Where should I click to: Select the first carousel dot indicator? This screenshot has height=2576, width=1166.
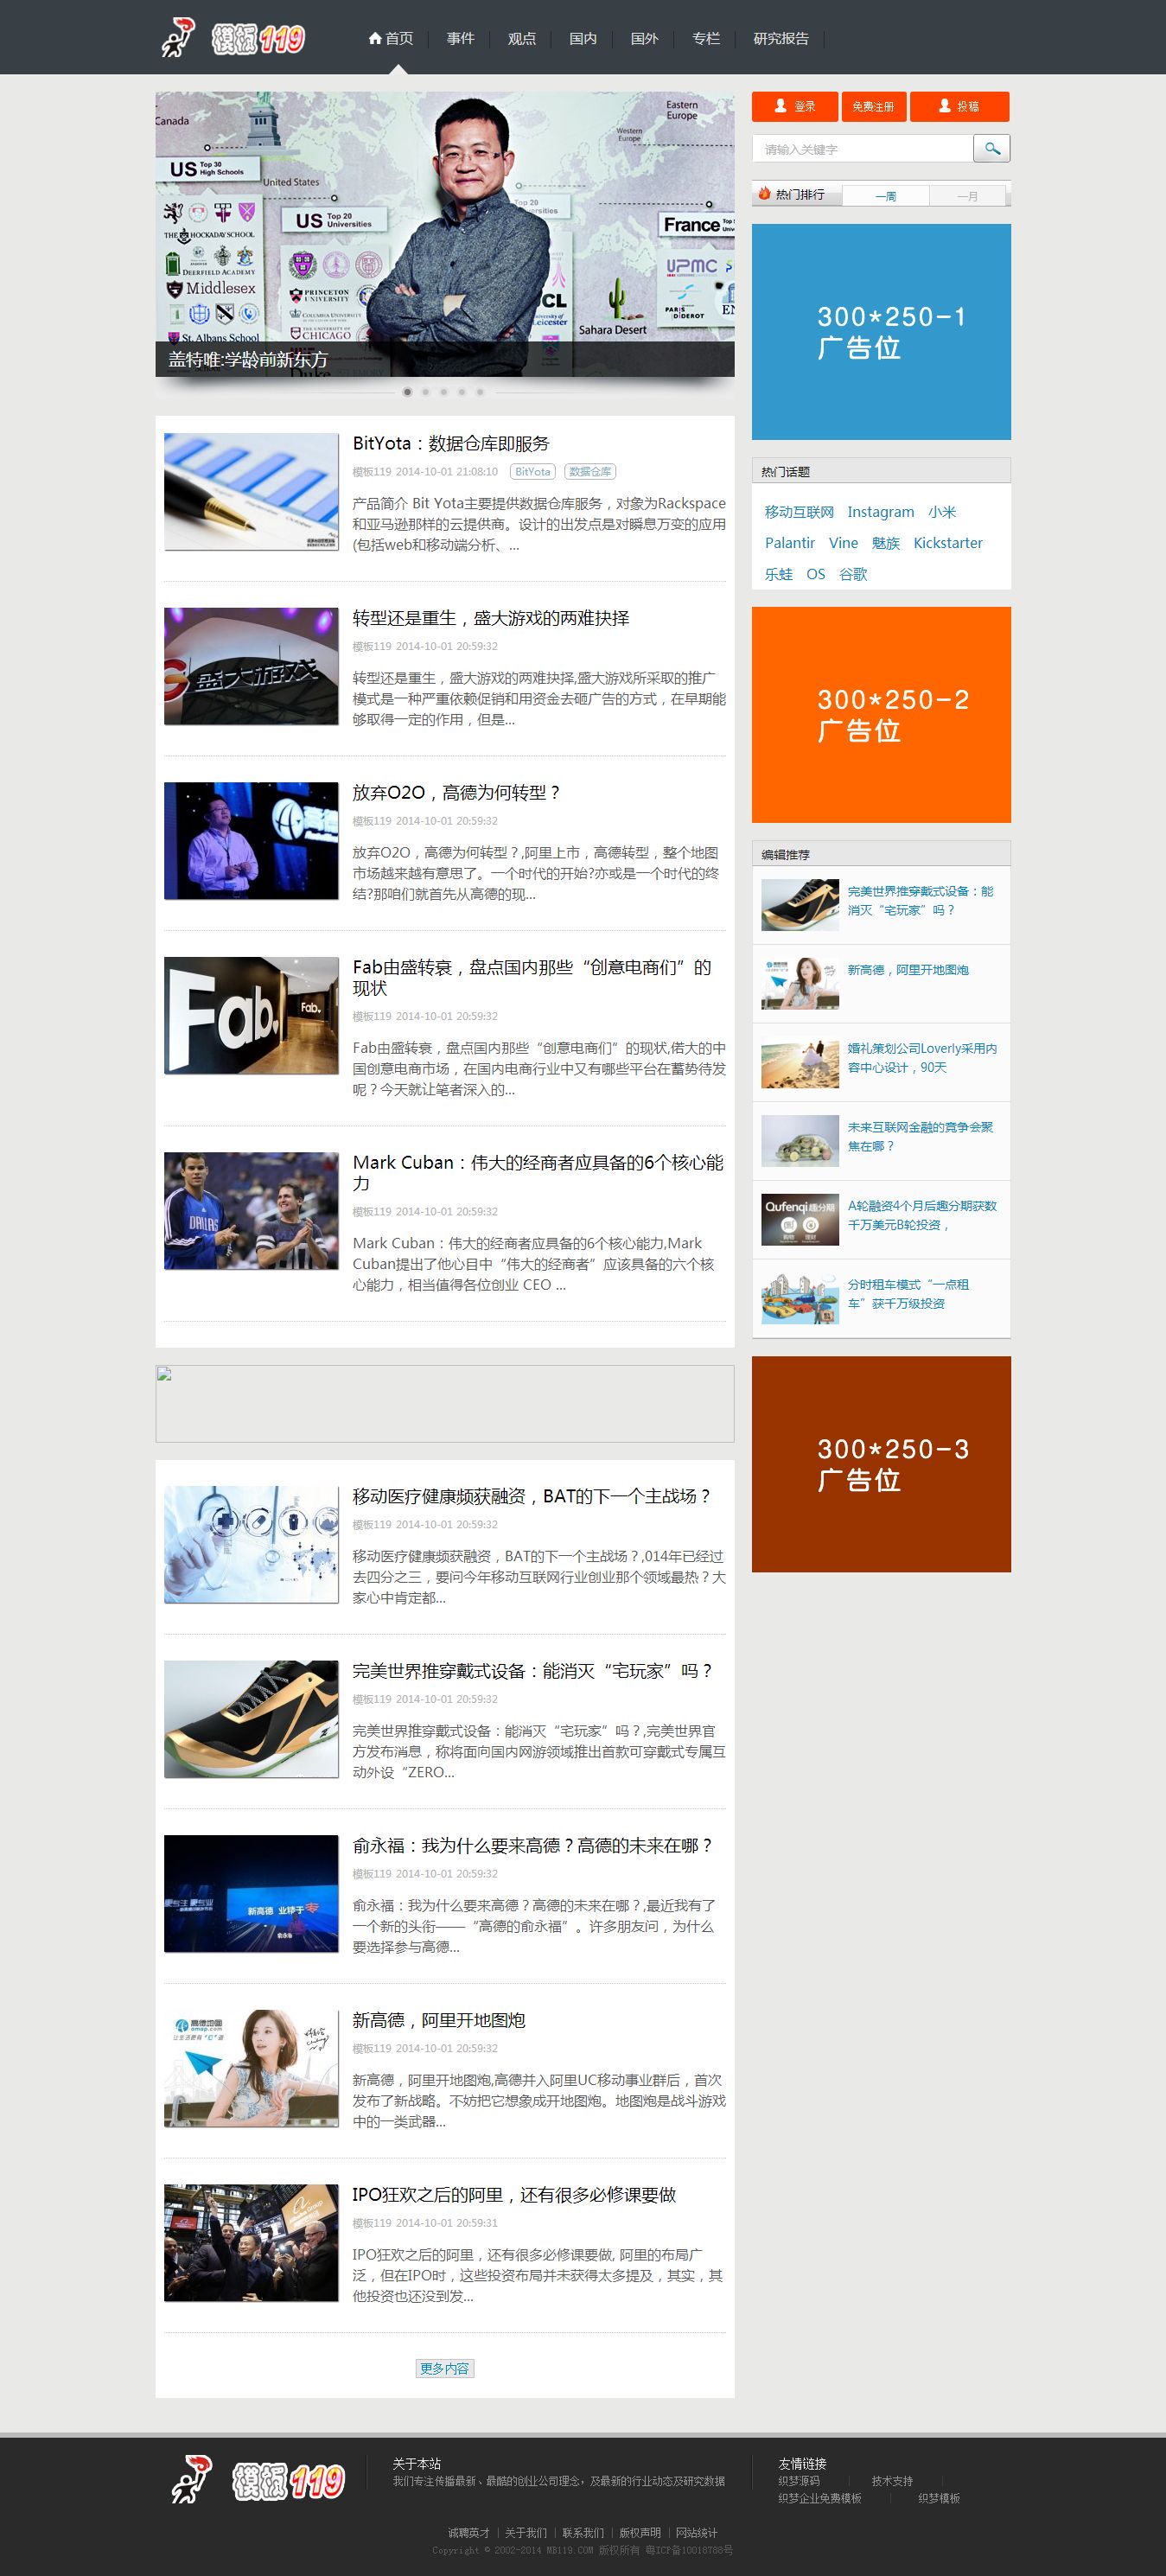[x=407, y=392]
